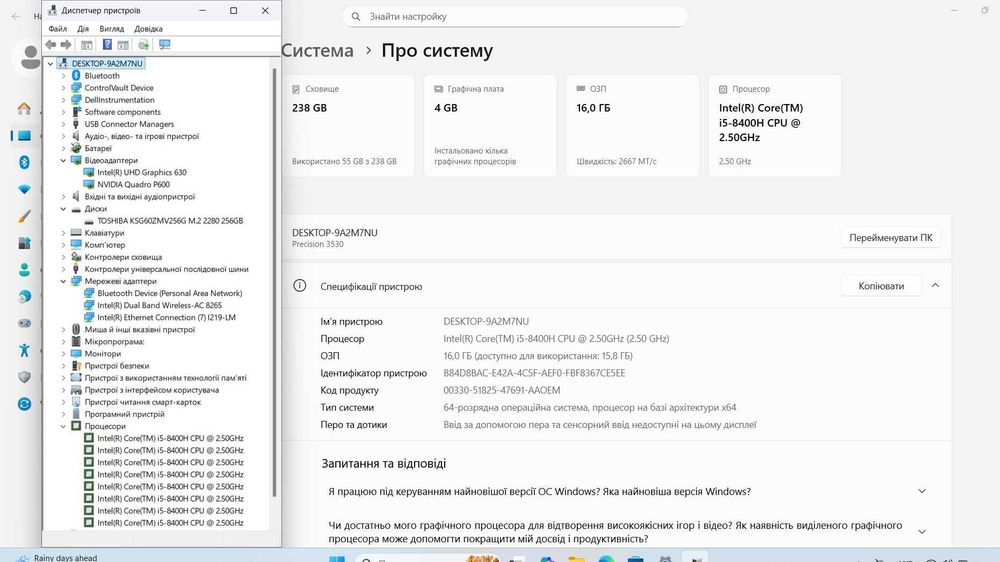Click the Home icon in Settings sidebar
This screenshot has width=1000, height=562.
[24, 108]
